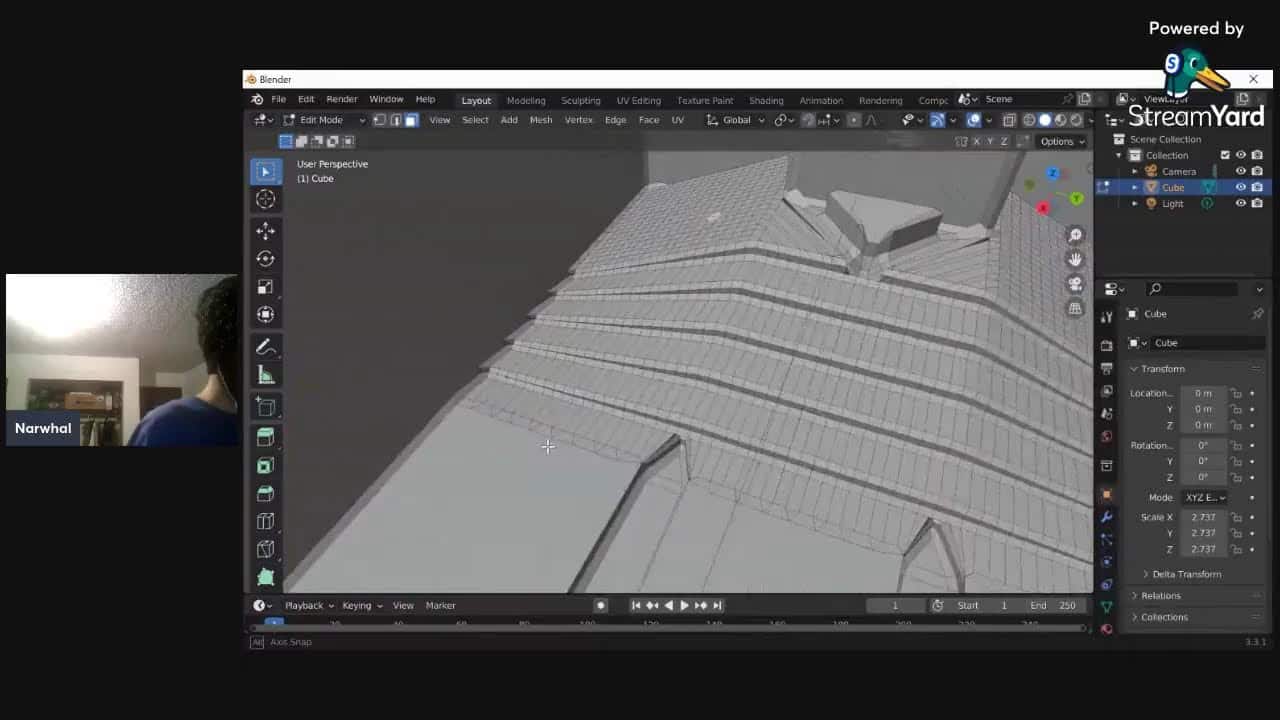Open the Edit Mode dropdown
Viewport: 1280px width, 720px height.
tap(322, 120)
